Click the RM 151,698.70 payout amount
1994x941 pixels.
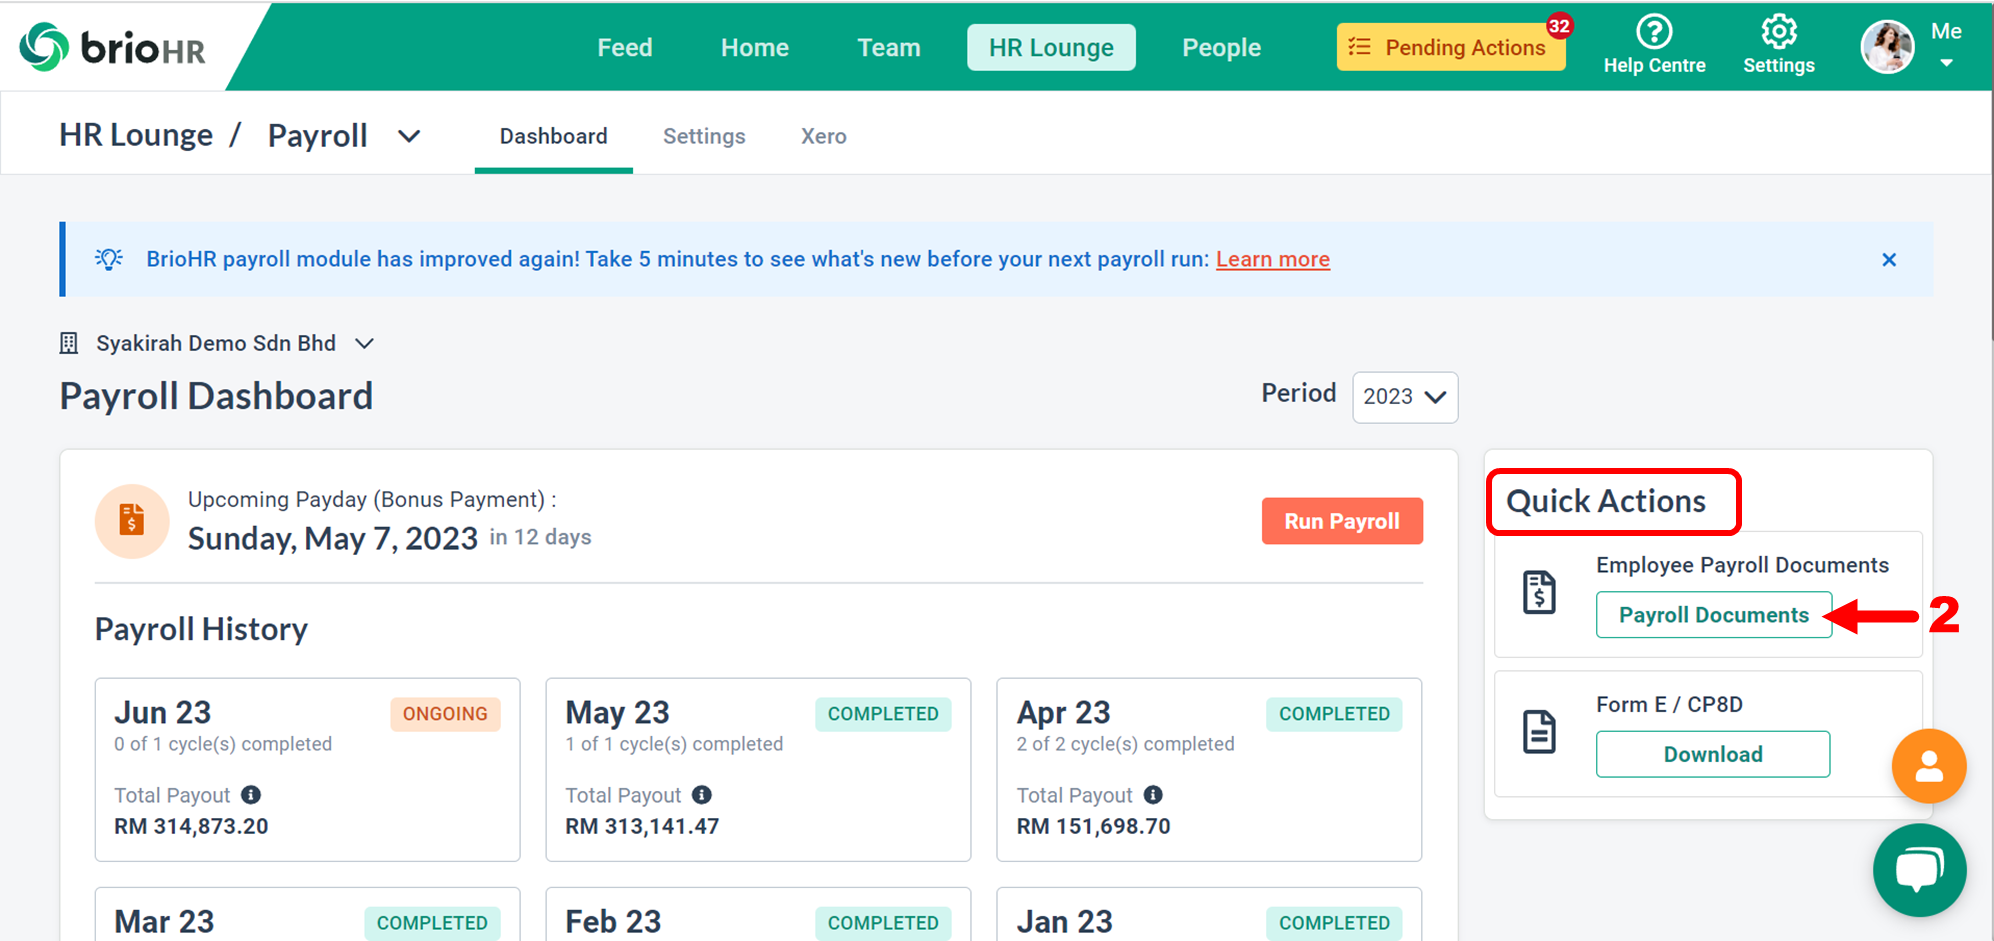[1093, 827]
